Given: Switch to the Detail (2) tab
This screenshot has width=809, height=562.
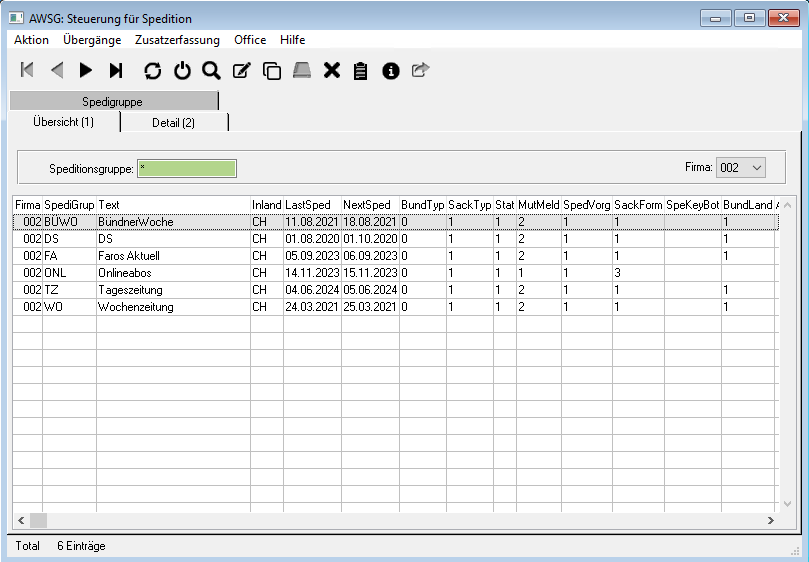Looking at the screenshot, I should click(x=173, y=122).
